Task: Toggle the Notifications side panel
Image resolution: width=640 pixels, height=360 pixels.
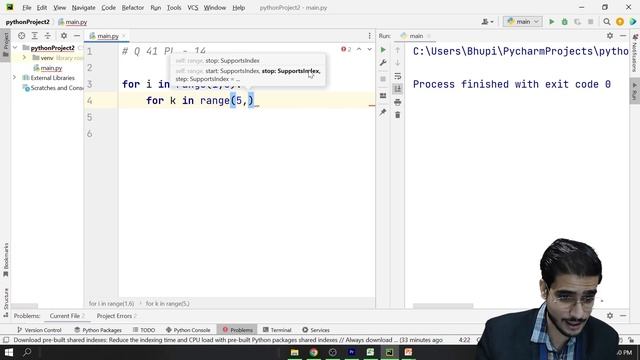Action: click(635, 53)
